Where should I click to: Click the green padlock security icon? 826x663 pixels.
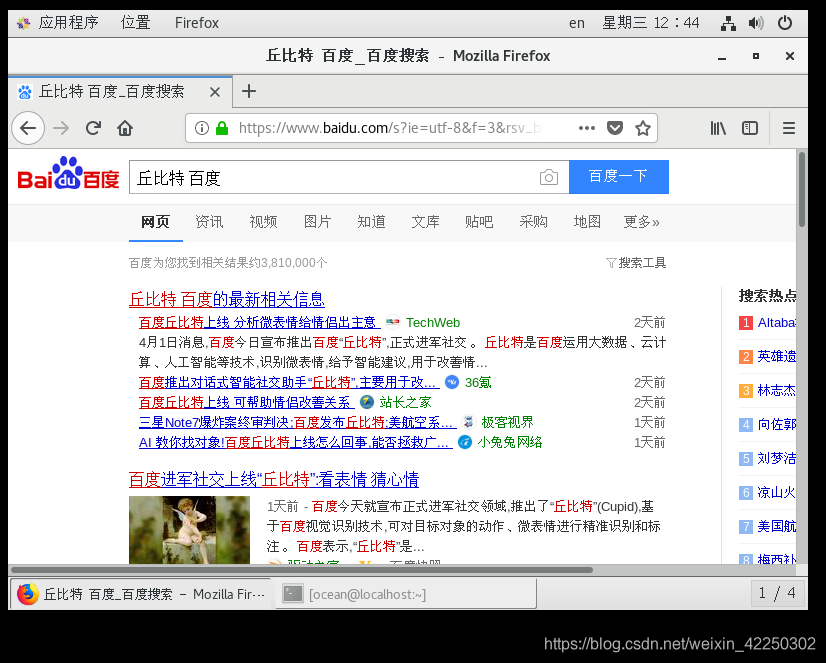[x=222, y=128]
